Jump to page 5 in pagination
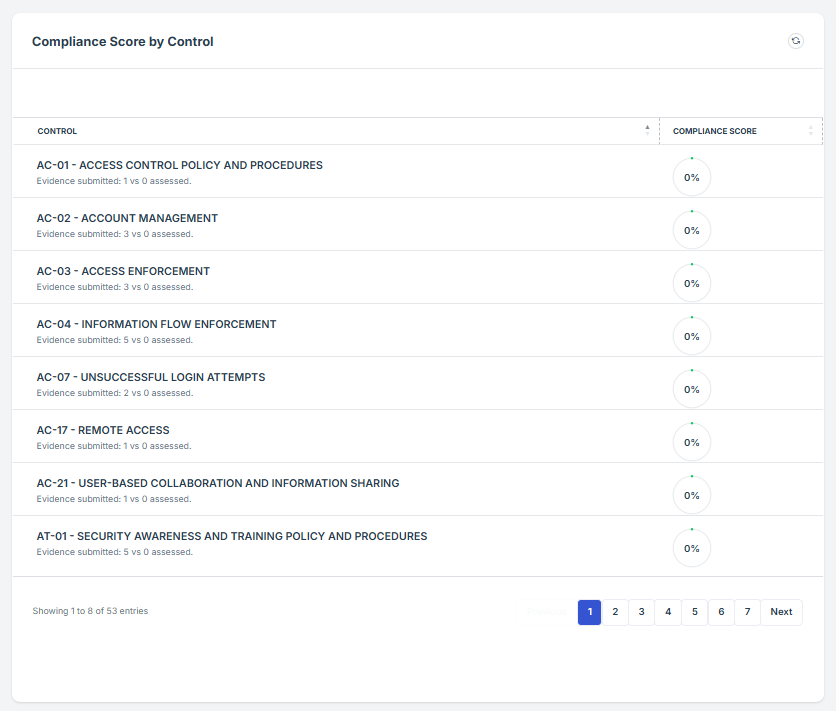 (x=694, y=612)
